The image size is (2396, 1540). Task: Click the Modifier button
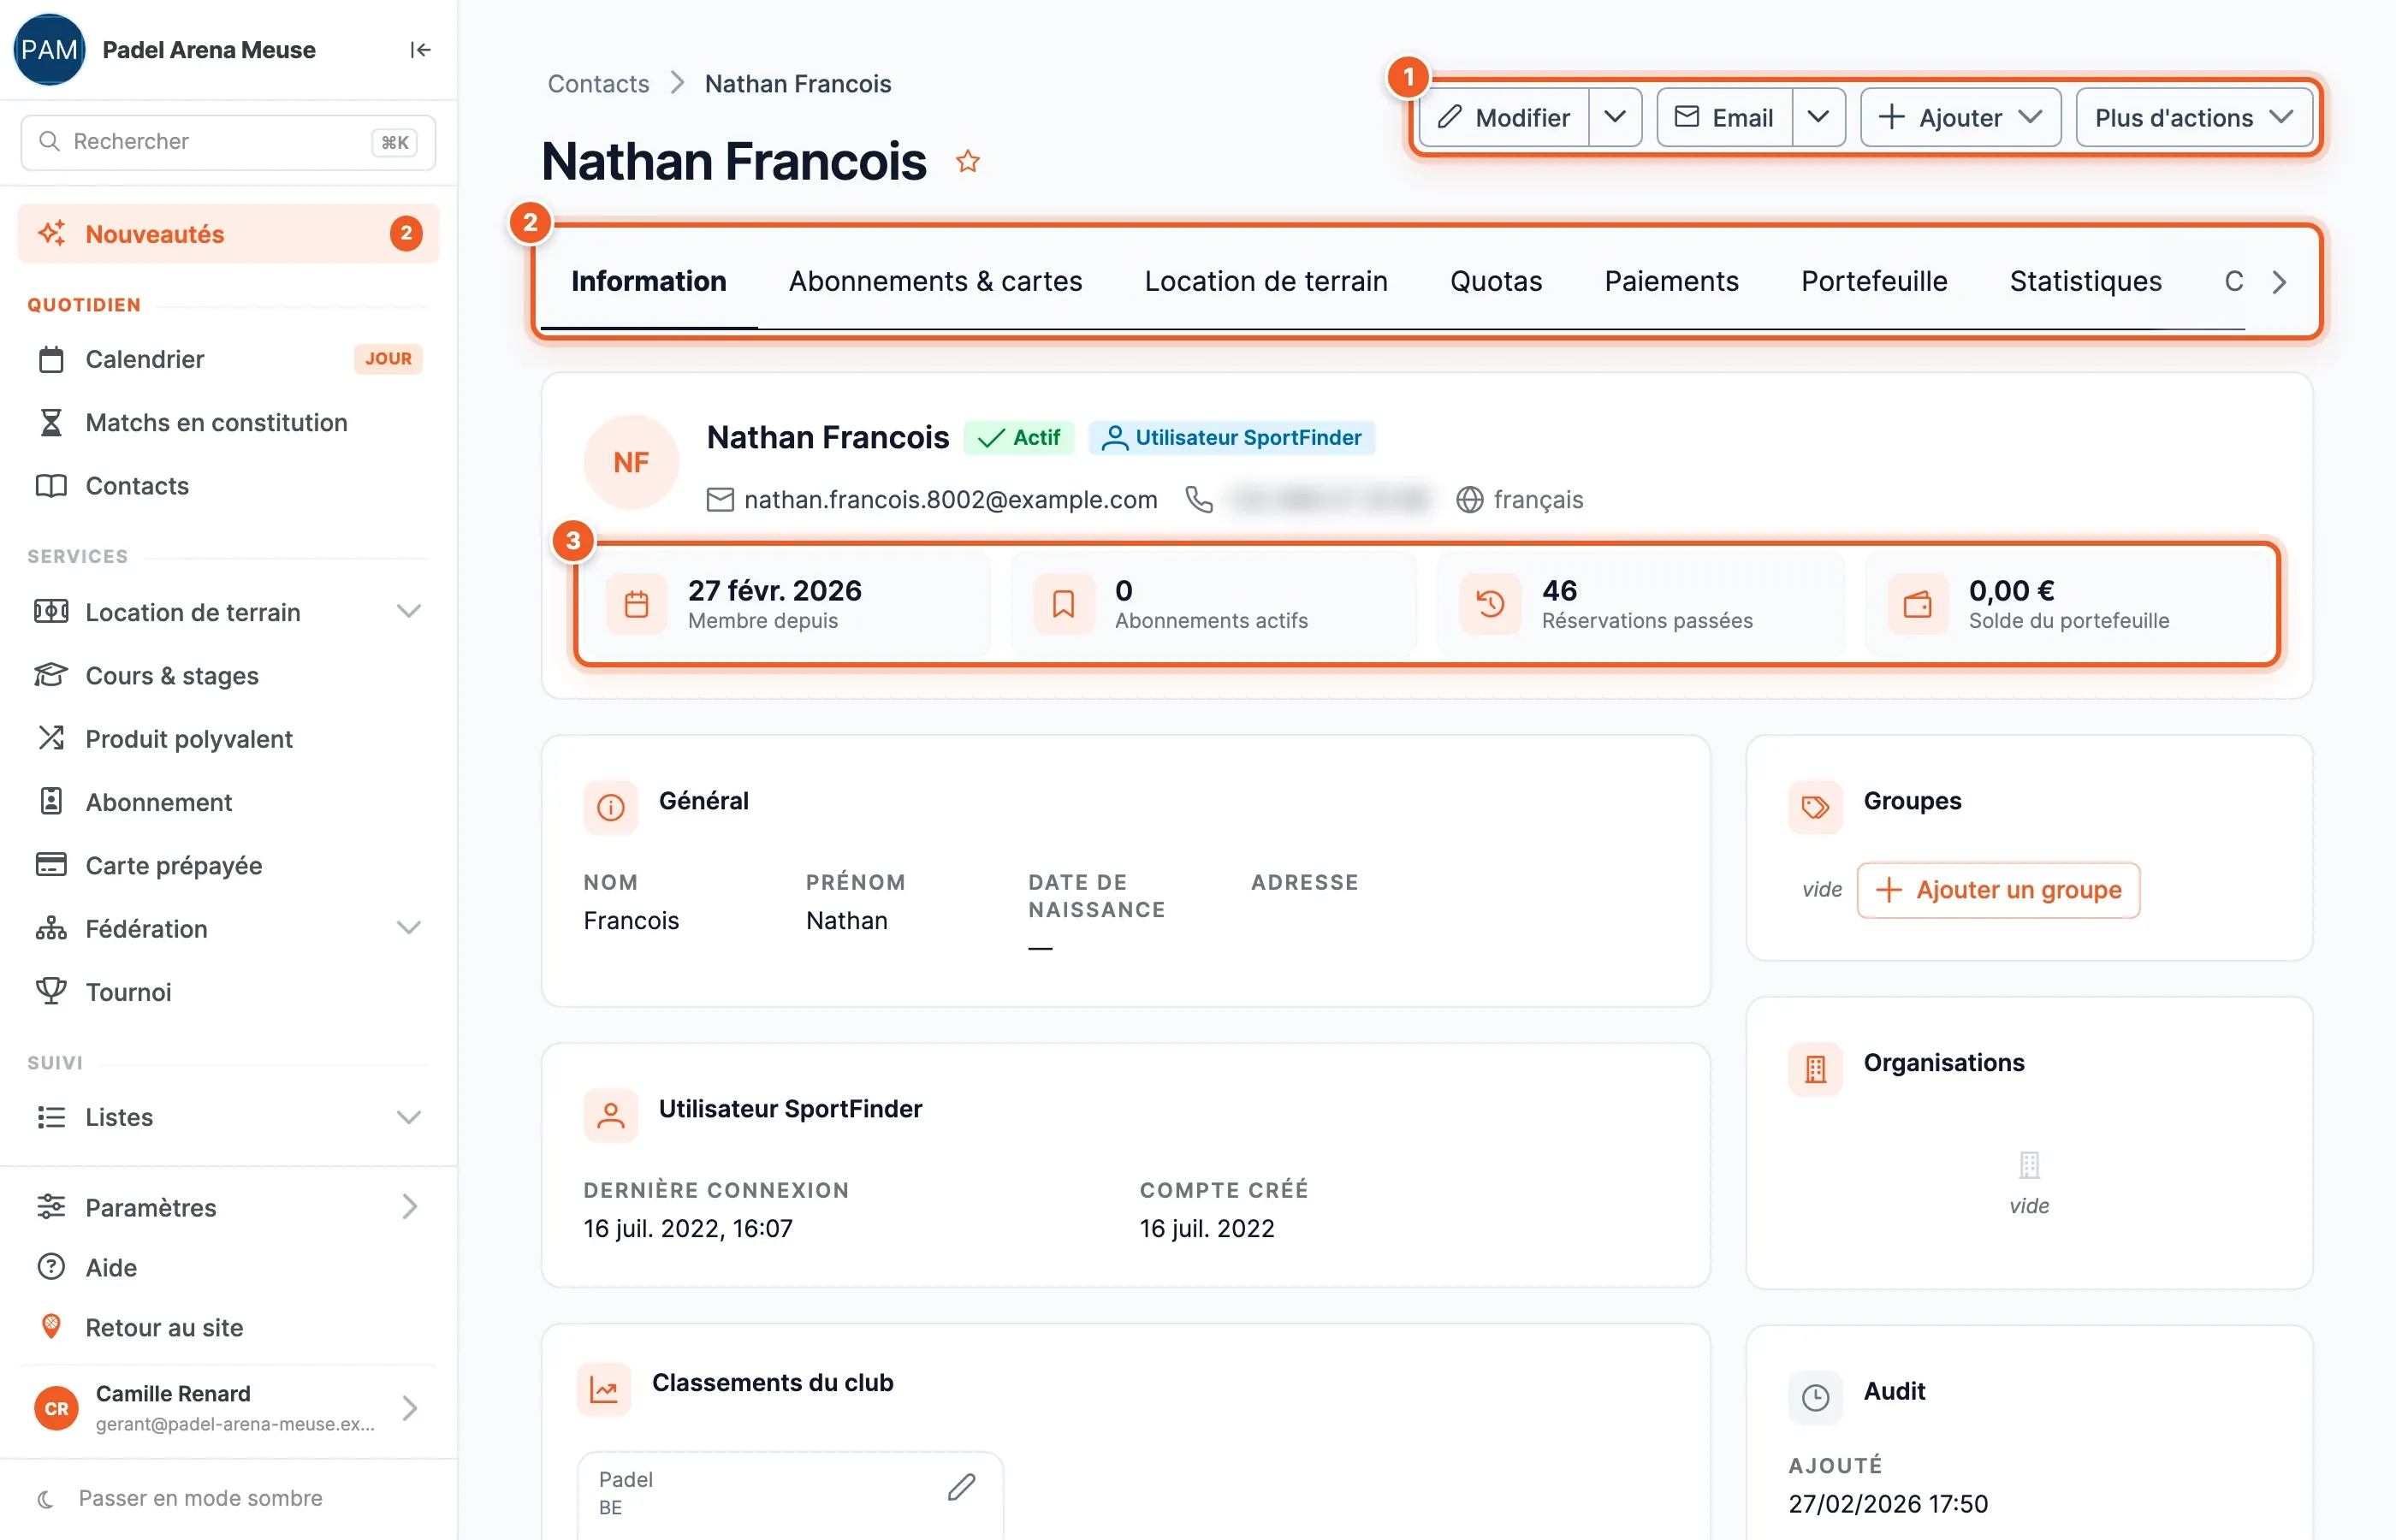click(1504, 117)
